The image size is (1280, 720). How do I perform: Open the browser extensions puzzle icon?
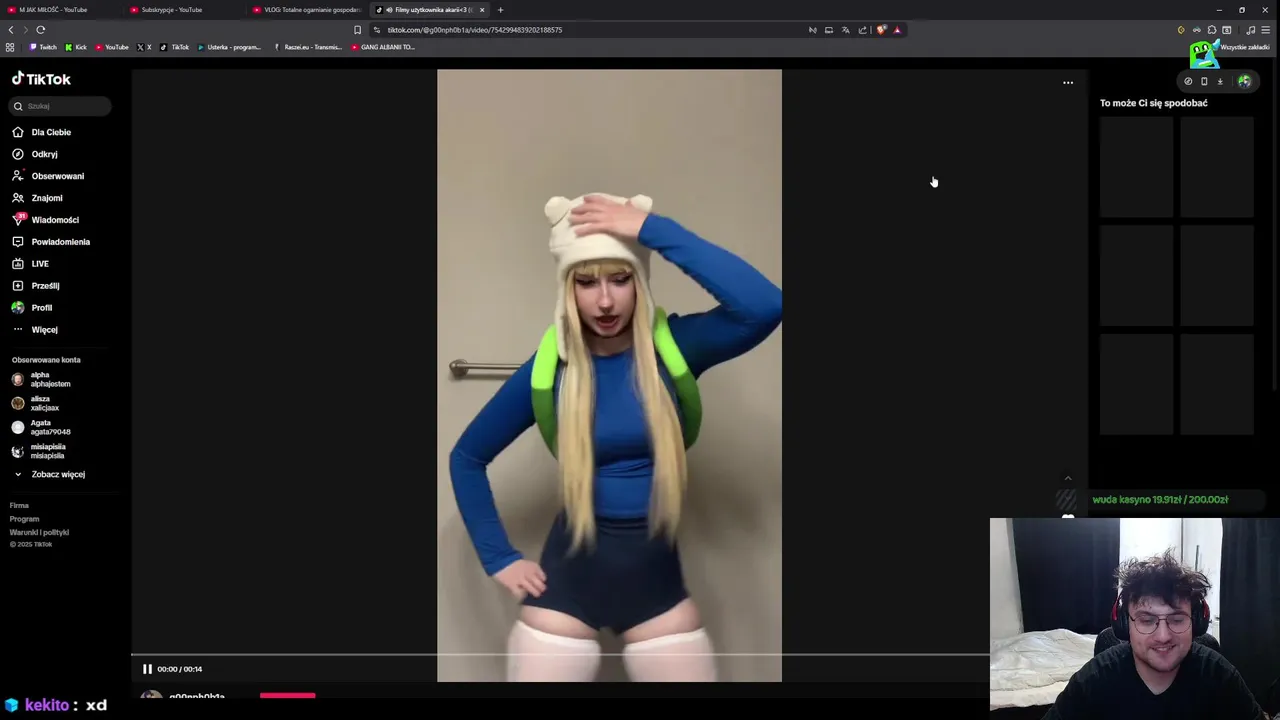click(1212, 30)
